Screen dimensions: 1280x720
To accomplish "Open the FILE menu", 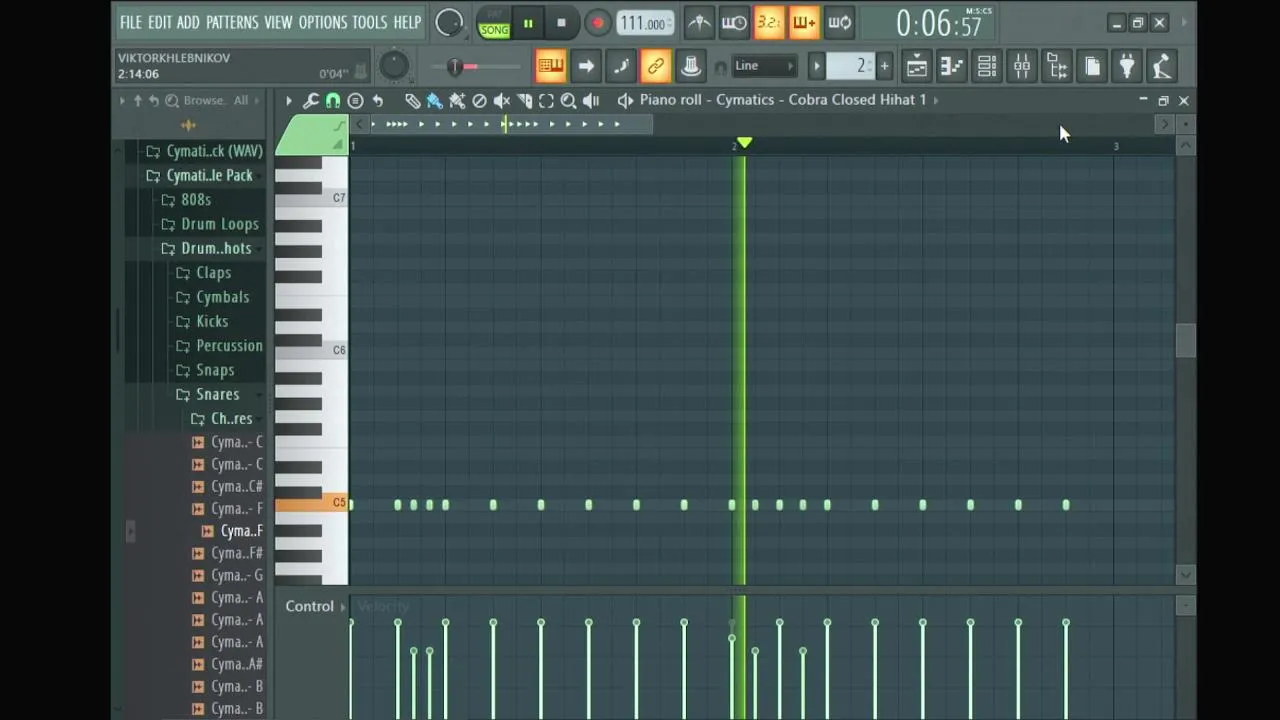I will 130,22.
